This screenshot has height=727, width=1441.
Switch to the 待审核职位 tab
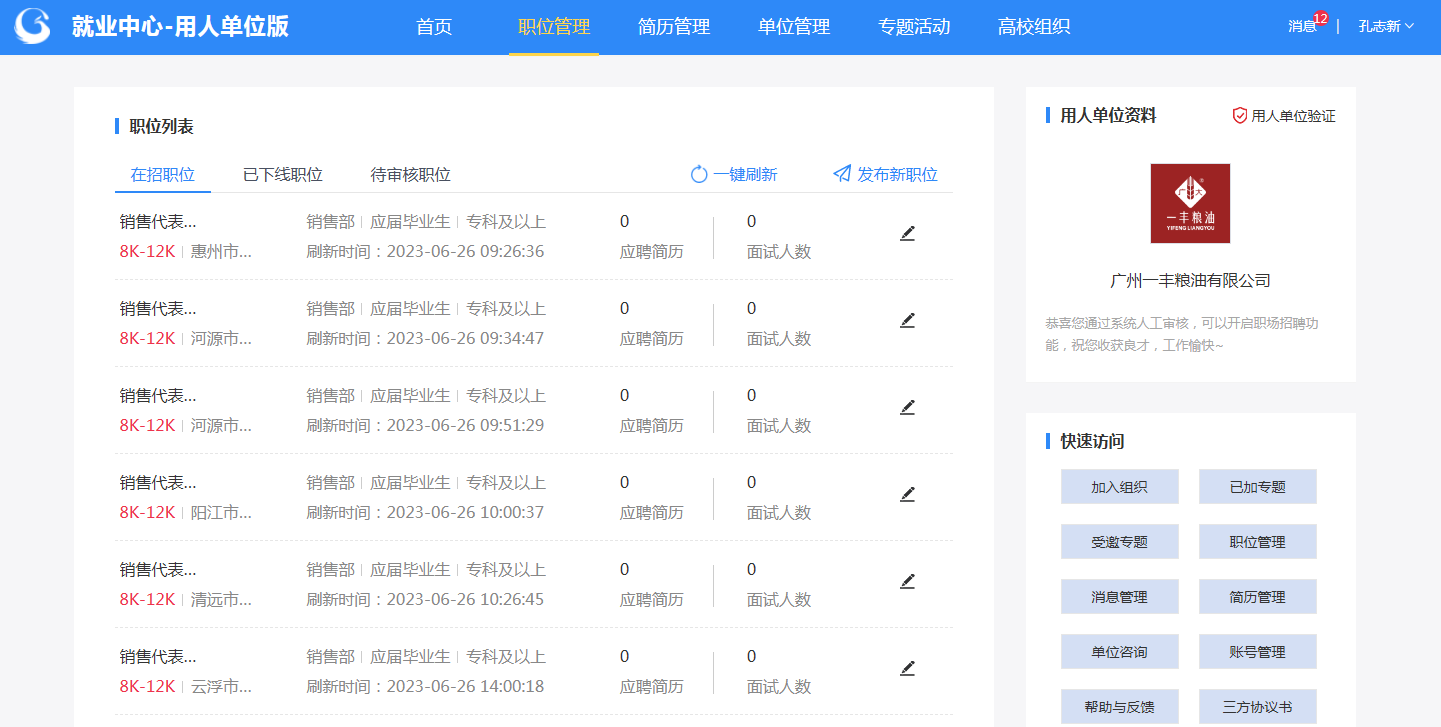click(411, 175)
